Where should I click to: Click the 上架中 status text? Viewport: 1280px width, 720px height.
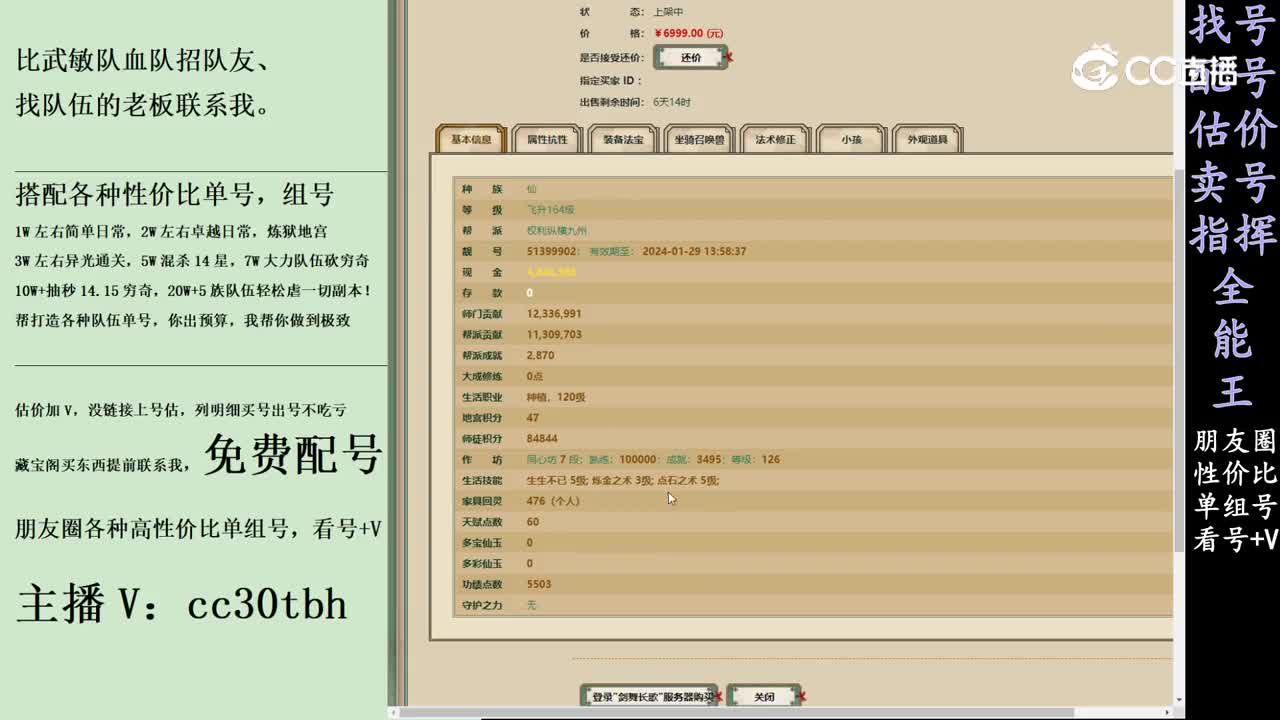[x=668, y=12]
